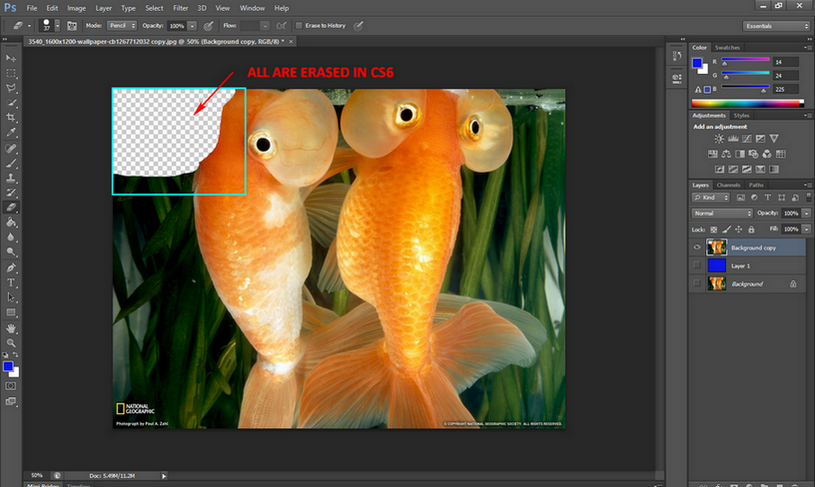Select the Rectangular Marquee tool

pyautogui.click(x=11, y=73)
